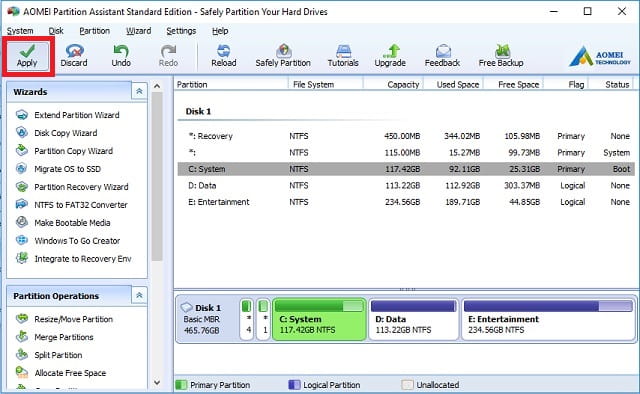Sort by the Capacity column header
Viewport: 640px width, 394px height.
tap(393, 85)
